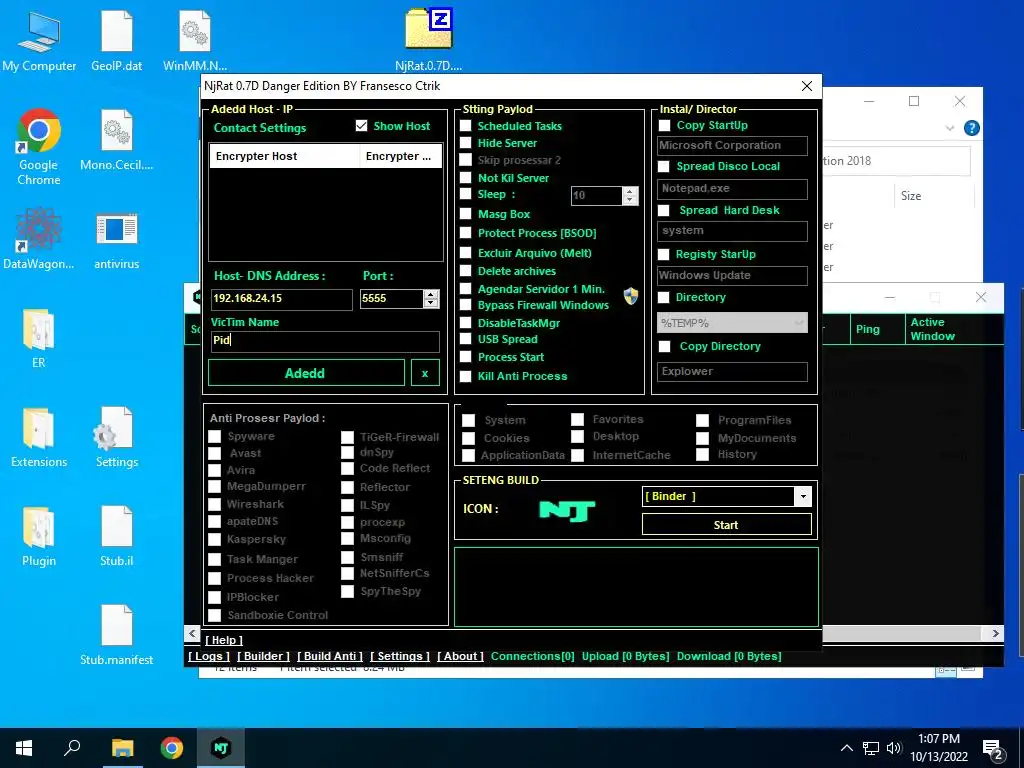Toggle the Registy StarUp checkbox

pyautogui.click(x=664, y=254)
